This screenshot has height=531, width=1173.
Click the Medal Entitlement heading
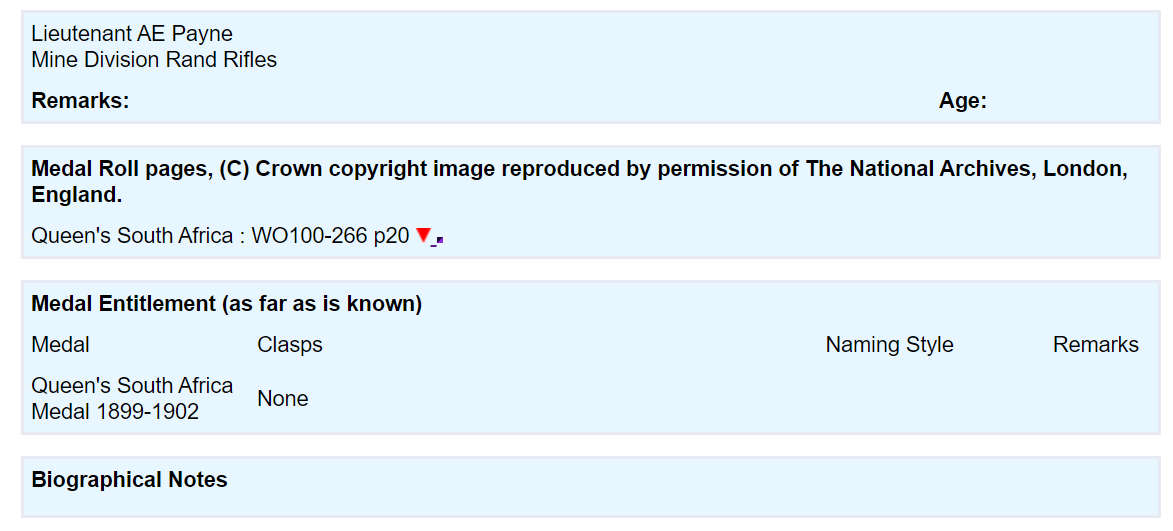[226, 304]
